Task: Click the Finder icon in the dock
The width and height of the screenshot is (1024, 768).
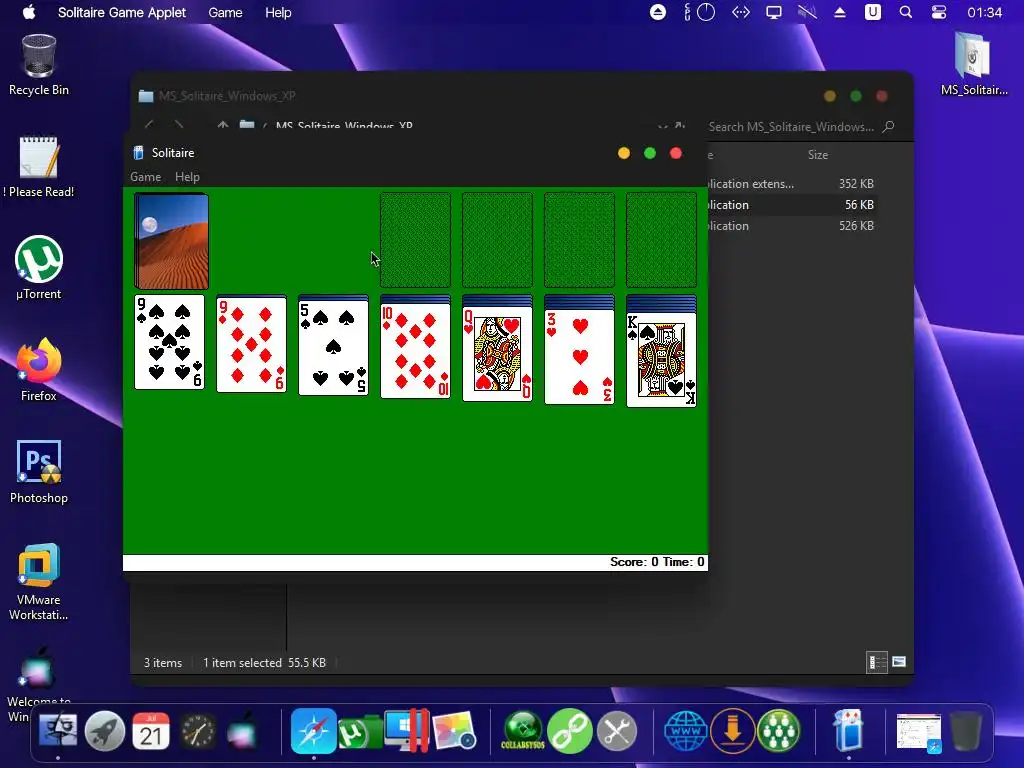Action: [x=58, y=731]
